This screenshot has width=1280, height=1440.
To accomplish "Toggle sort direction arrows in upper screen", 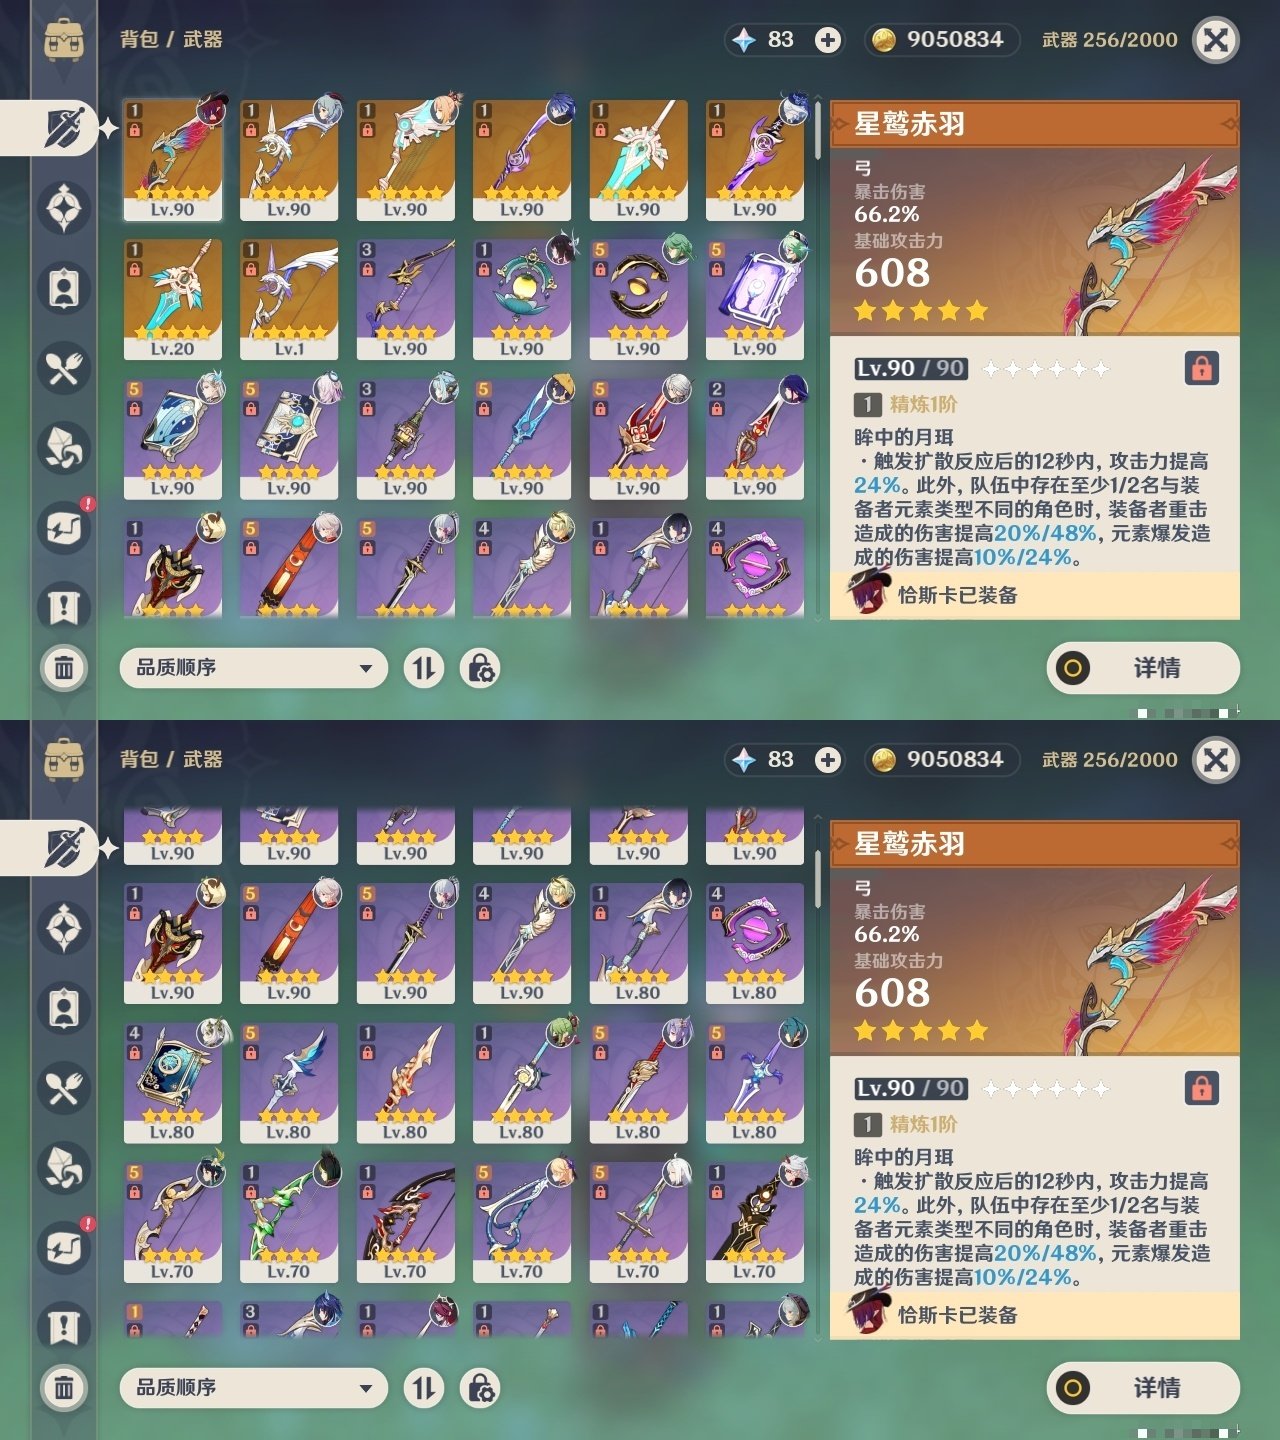I will pyautogui.click(x=424, y=668).
